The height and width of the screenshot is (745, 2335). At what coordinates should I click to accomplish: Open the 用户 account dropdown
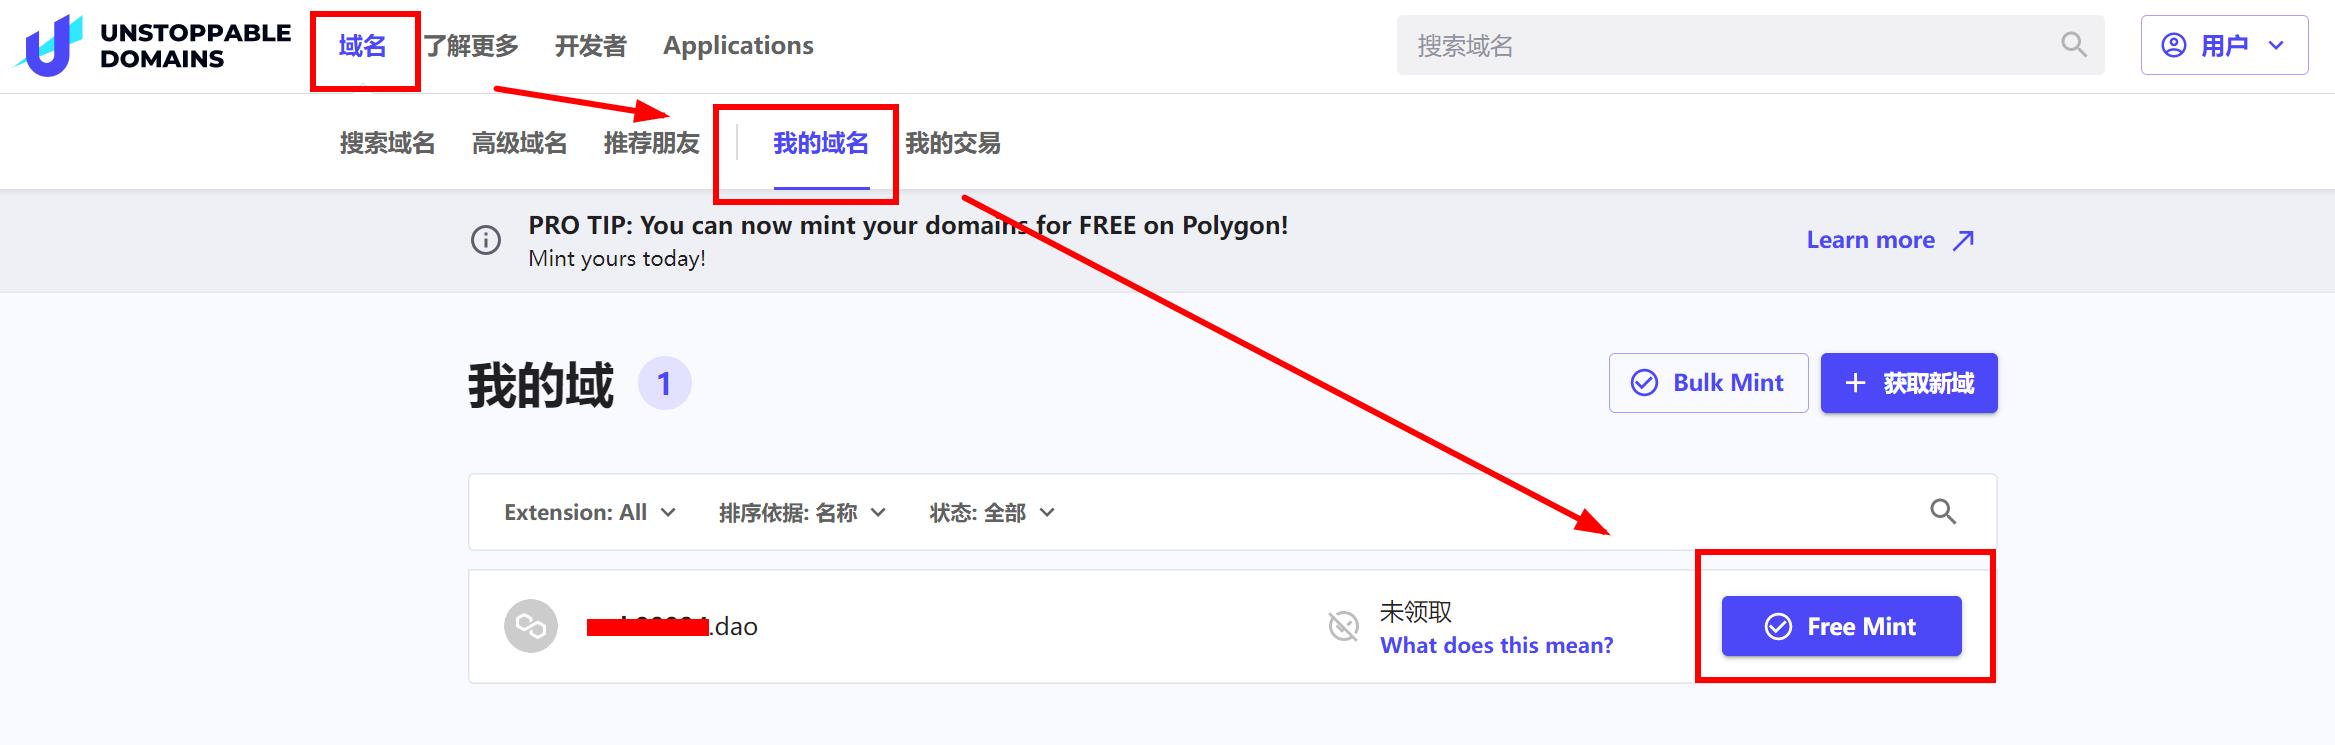coord(2224,45)
